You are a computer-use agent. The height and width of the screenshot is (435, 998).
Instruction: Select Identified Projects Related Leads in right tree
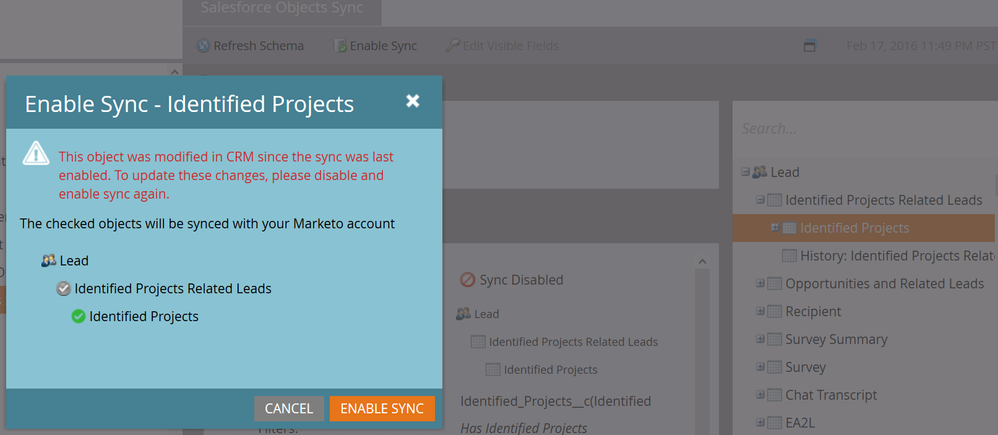884,200
